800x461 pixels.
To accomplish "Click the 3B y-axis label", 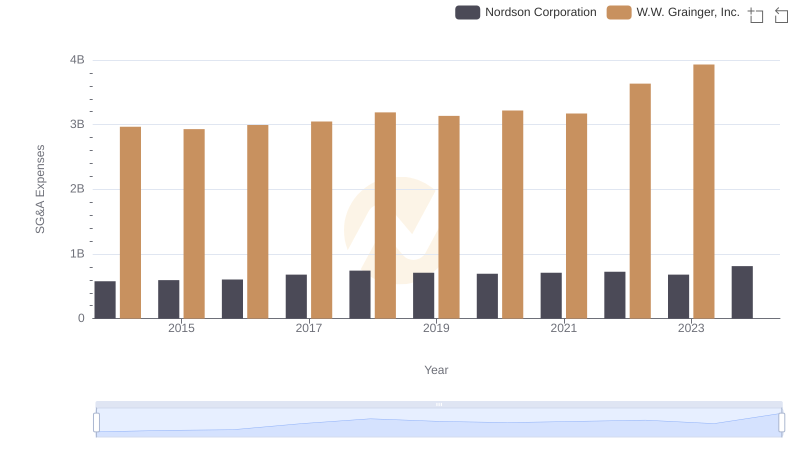I will click(x=77, y=124).
